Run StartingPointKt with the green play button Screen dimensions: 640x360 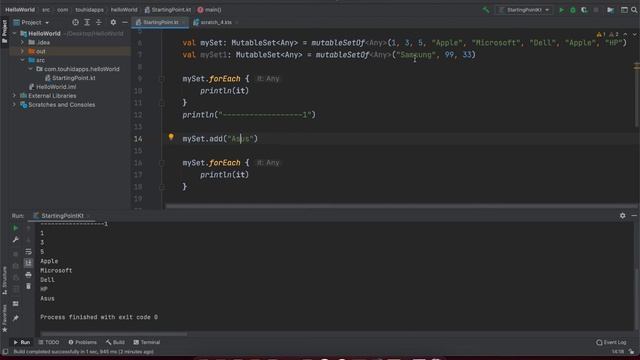(561, 10)
